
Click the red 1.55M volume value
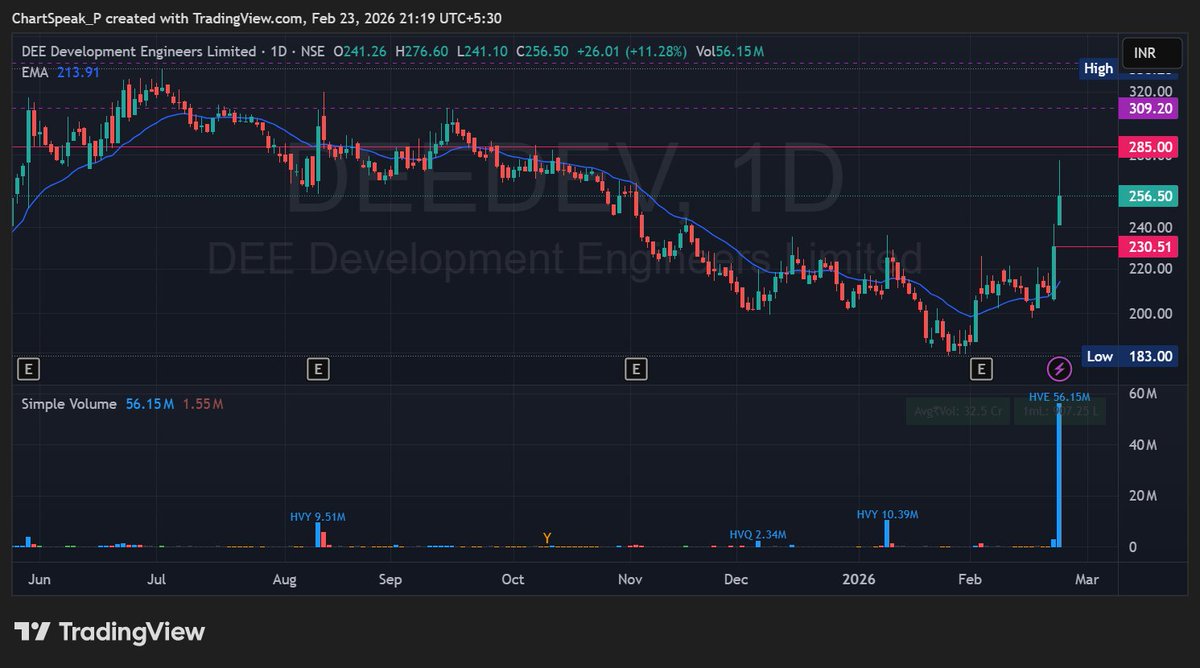click(x=203, y=404)
